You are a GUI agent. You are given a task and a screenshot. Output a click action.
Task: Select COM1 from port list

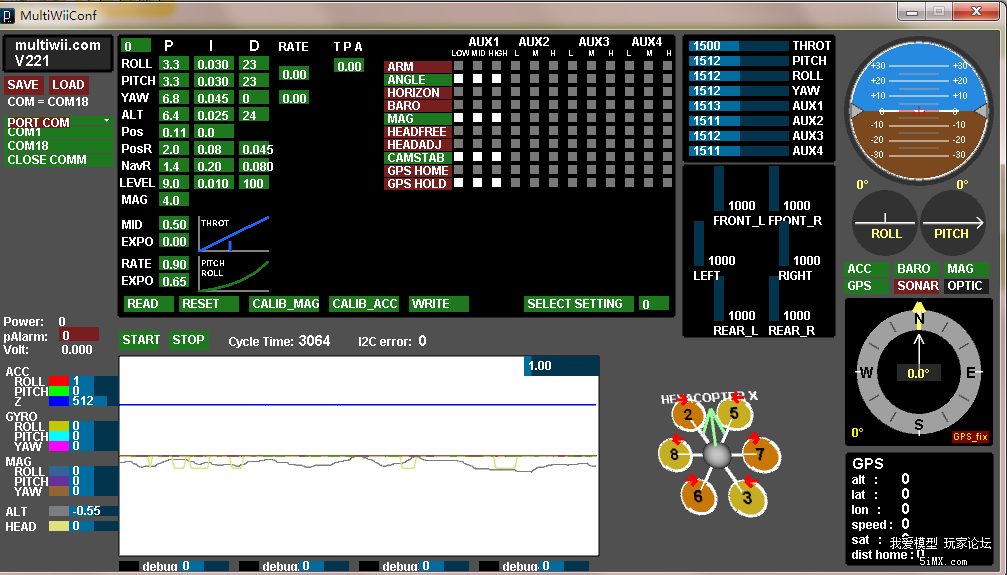click(x=58, y=133)
